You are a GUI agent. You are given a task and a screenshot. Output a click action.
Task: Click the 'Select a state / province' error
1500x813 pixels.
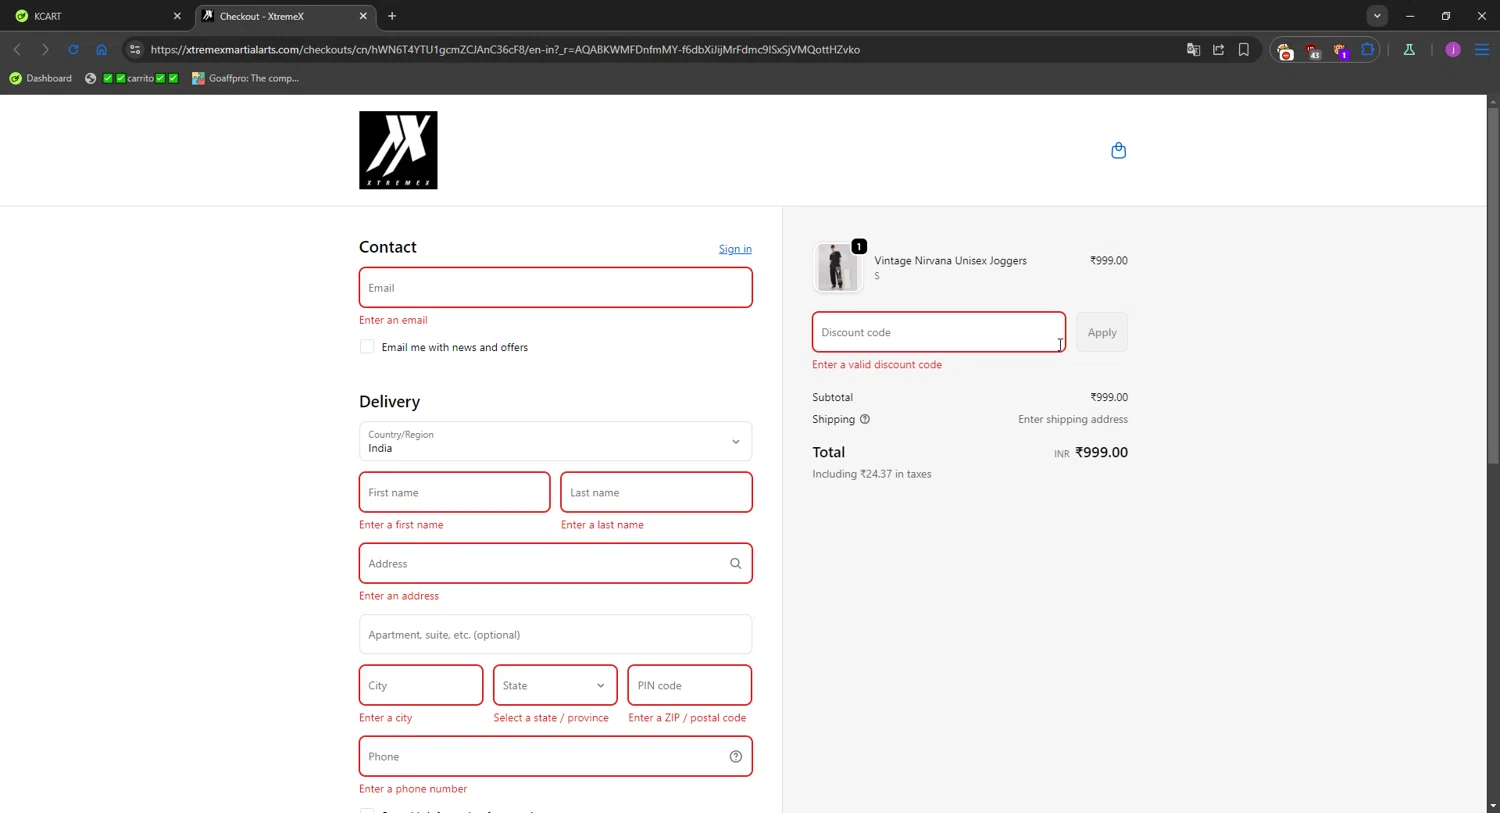[x=551, y=717]
